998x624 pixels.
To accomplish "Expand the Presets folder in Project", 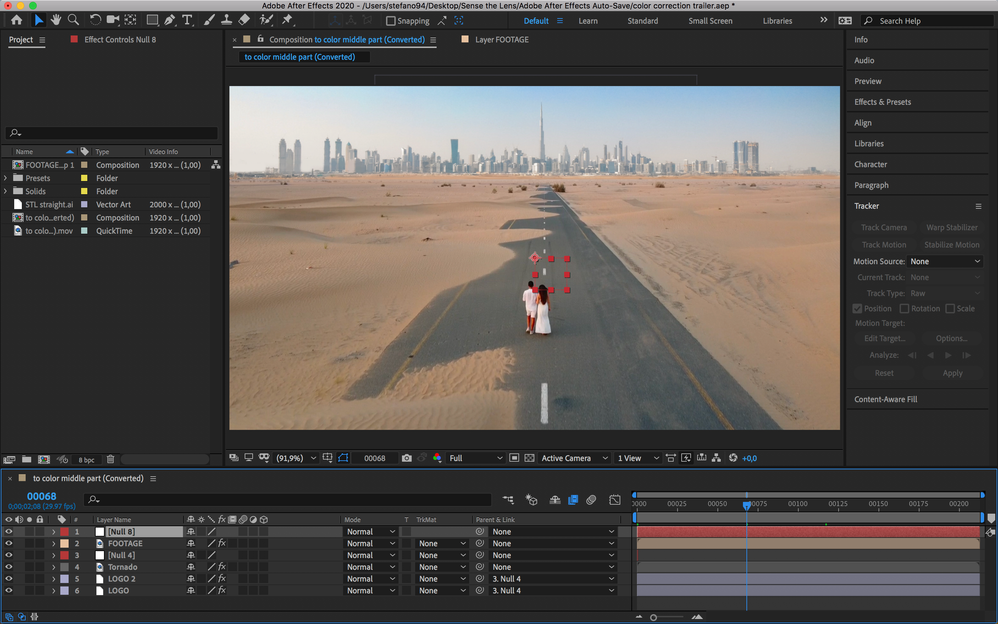I will click(x=6, y=178).
